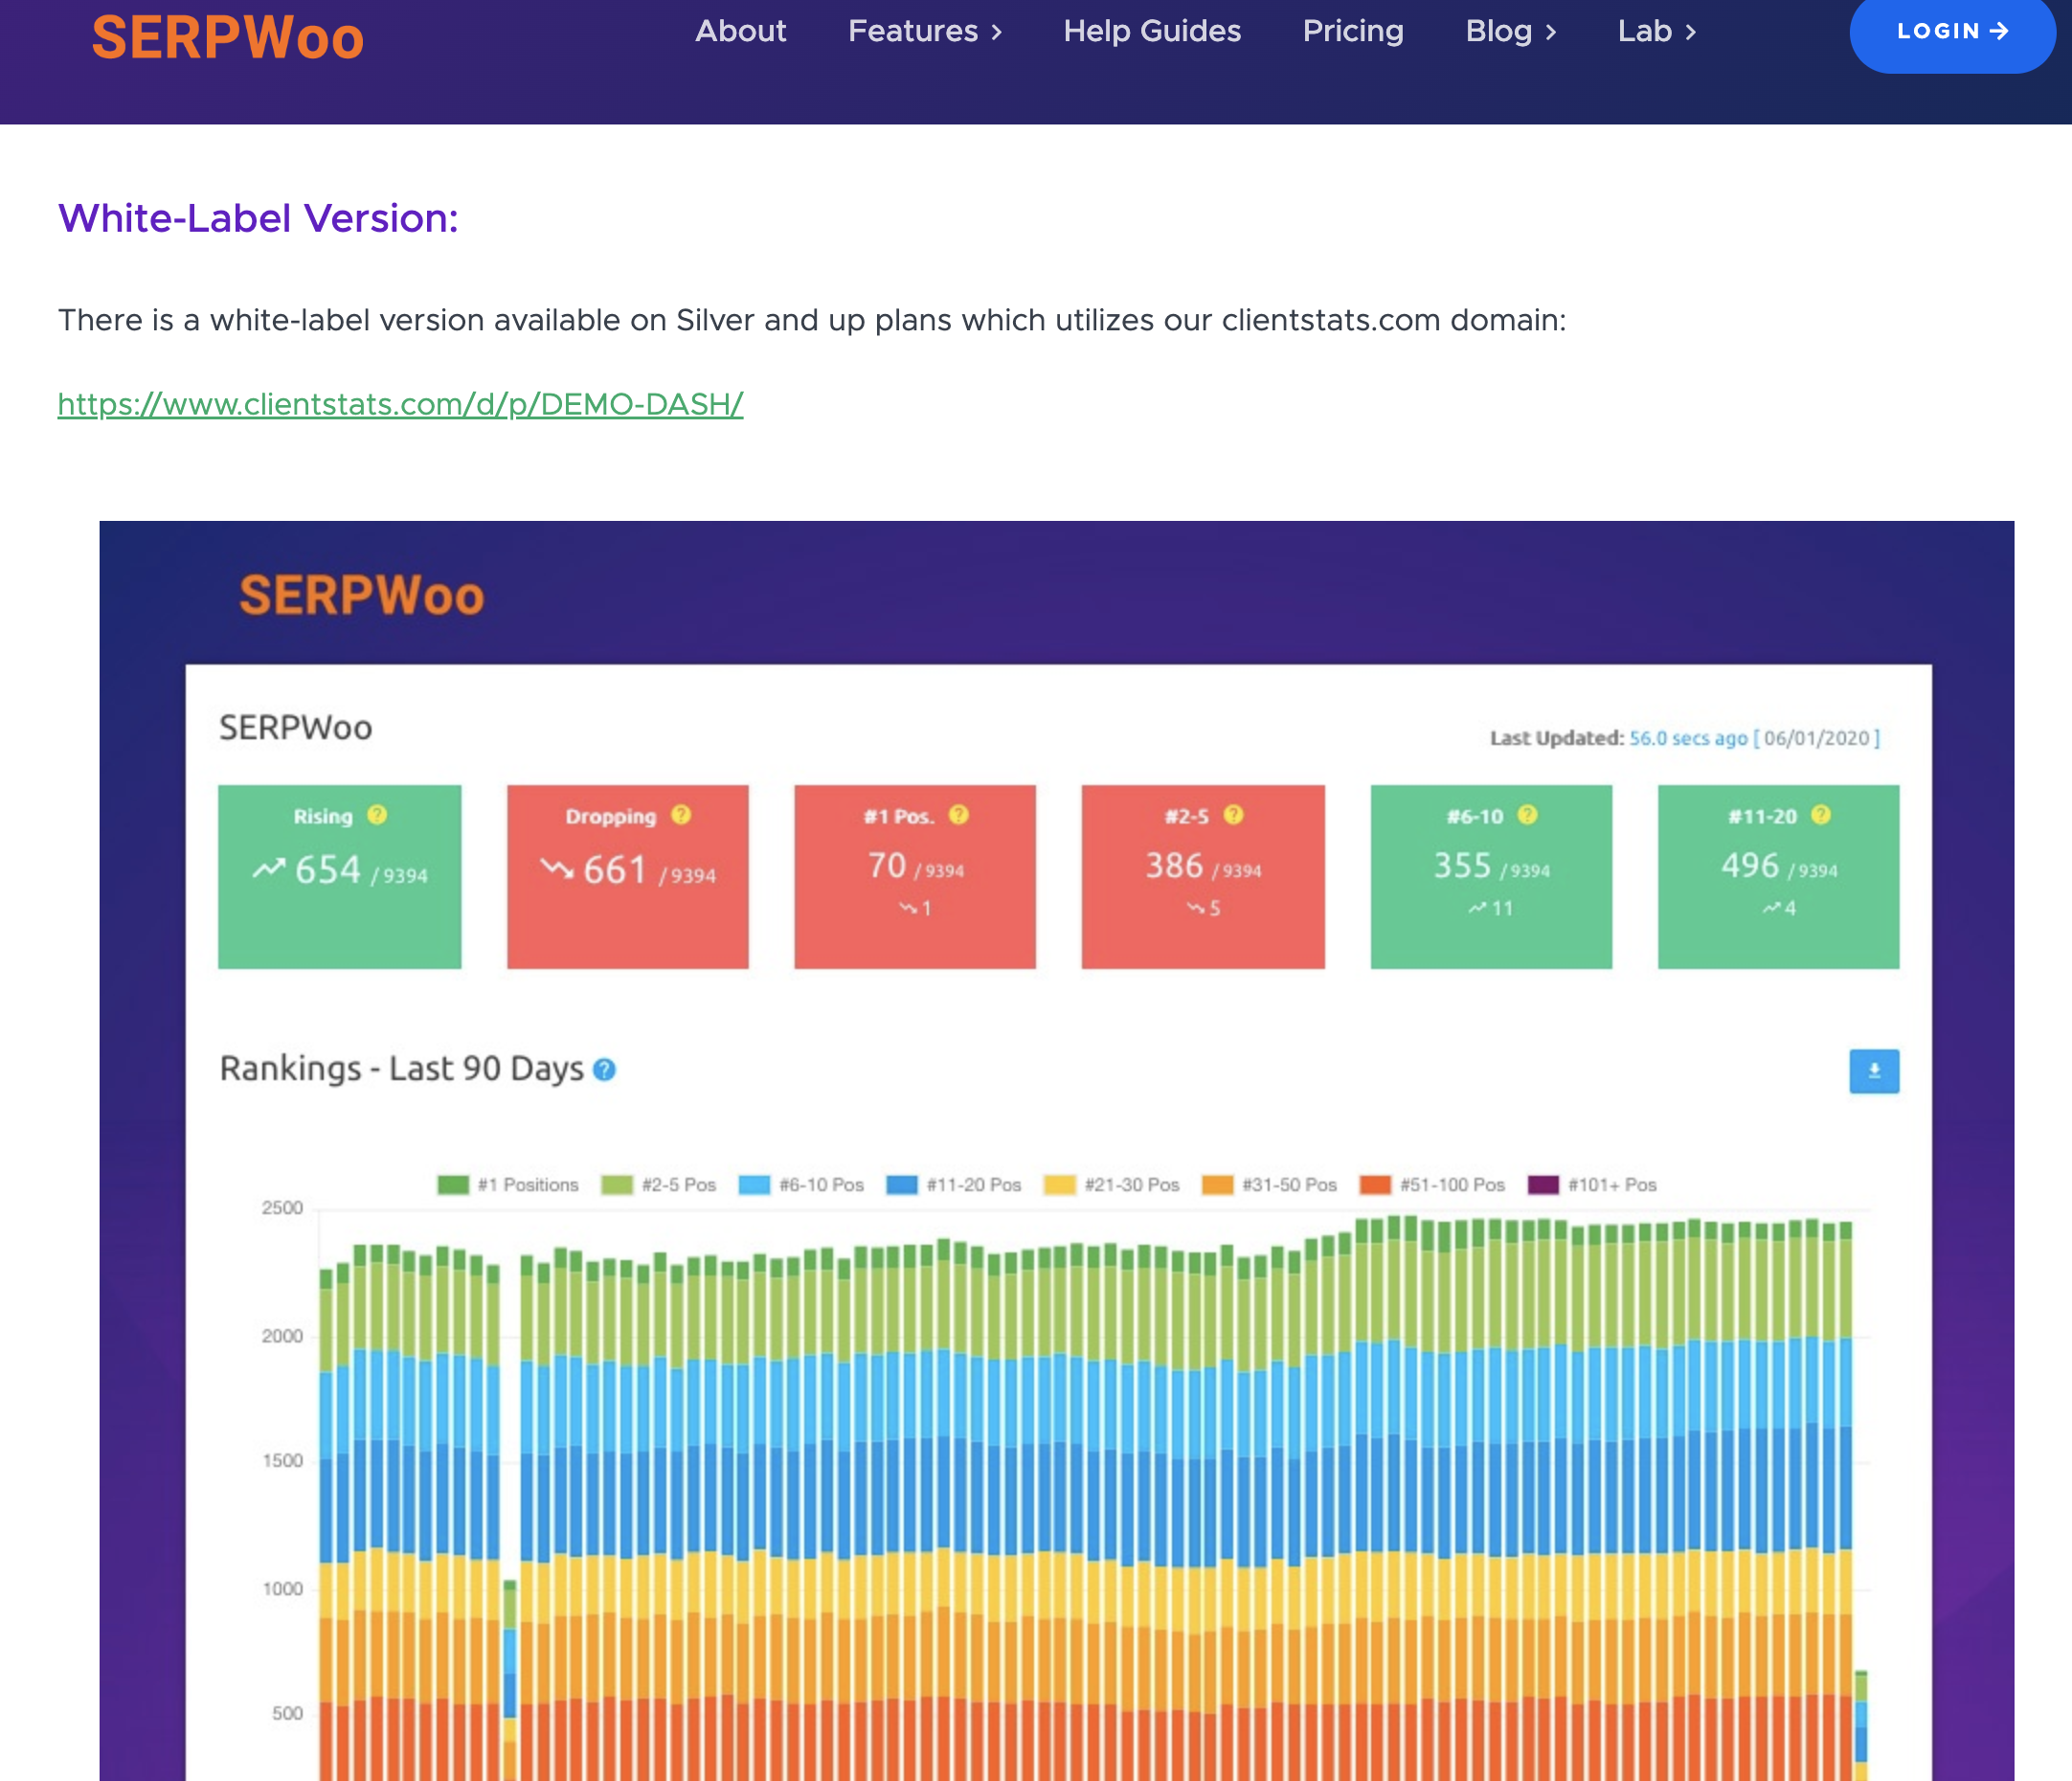Click the help icon beside Rankings - Last 90 Days
Screen dimensions: 2072x1781
(604, 1070)
